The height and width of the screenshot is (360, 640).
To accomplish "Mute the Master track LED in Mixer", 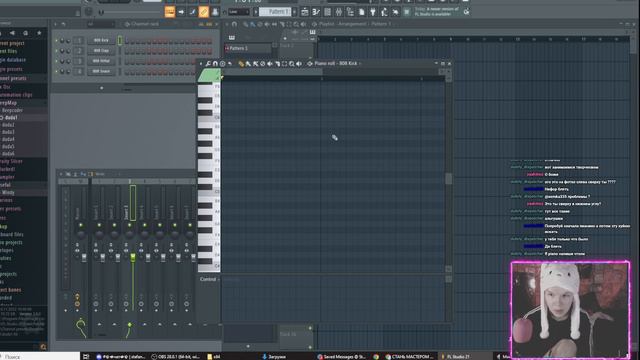I will (81, 225).
